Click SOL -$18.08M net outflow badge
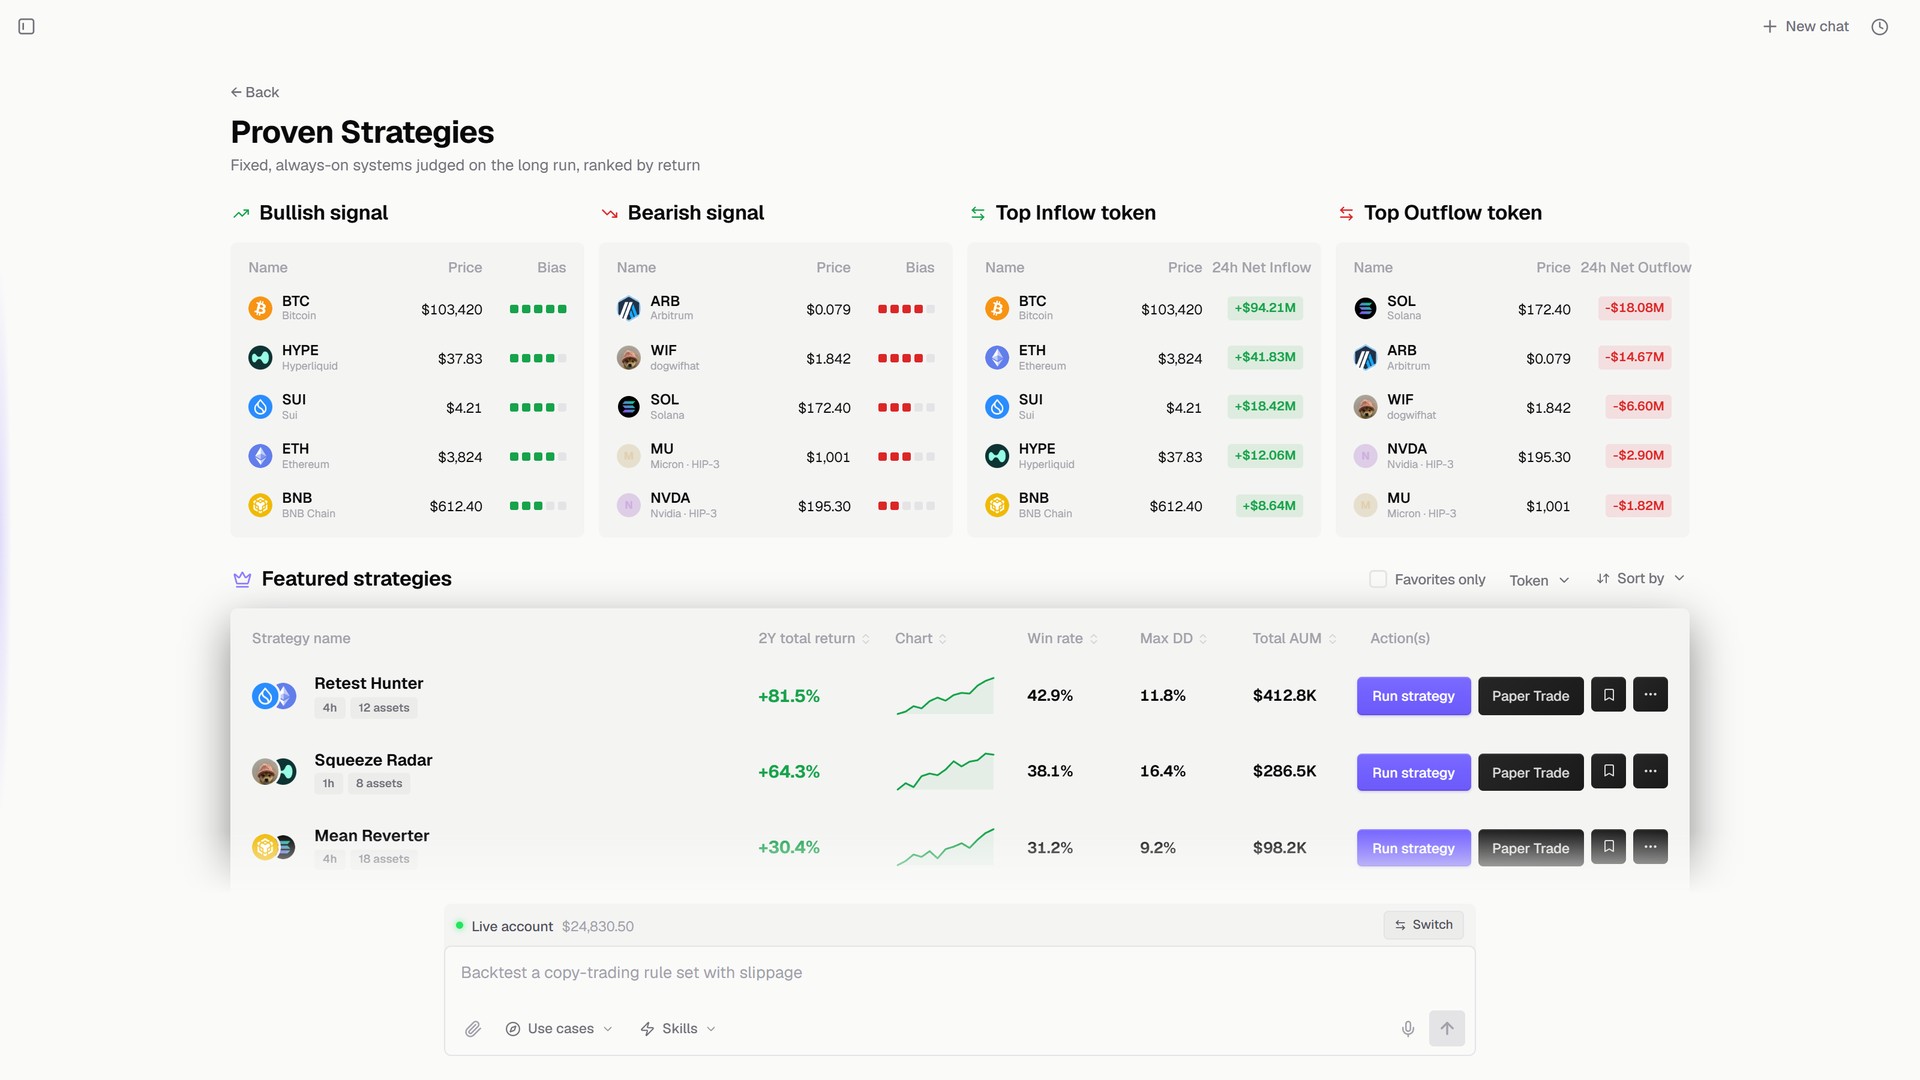 1634,308
